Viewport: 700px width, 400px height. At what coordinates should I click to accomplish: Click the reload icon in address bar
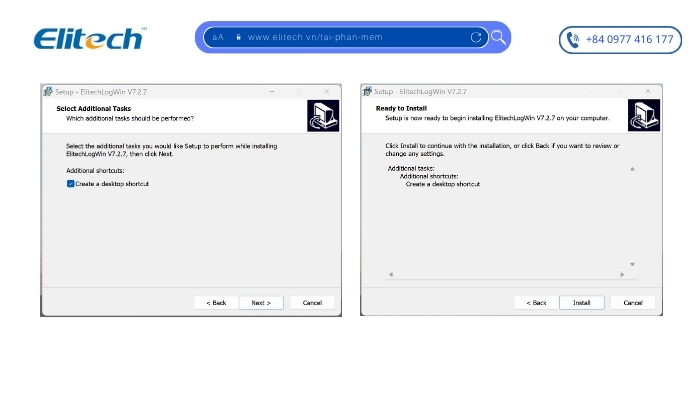(476, 37)
